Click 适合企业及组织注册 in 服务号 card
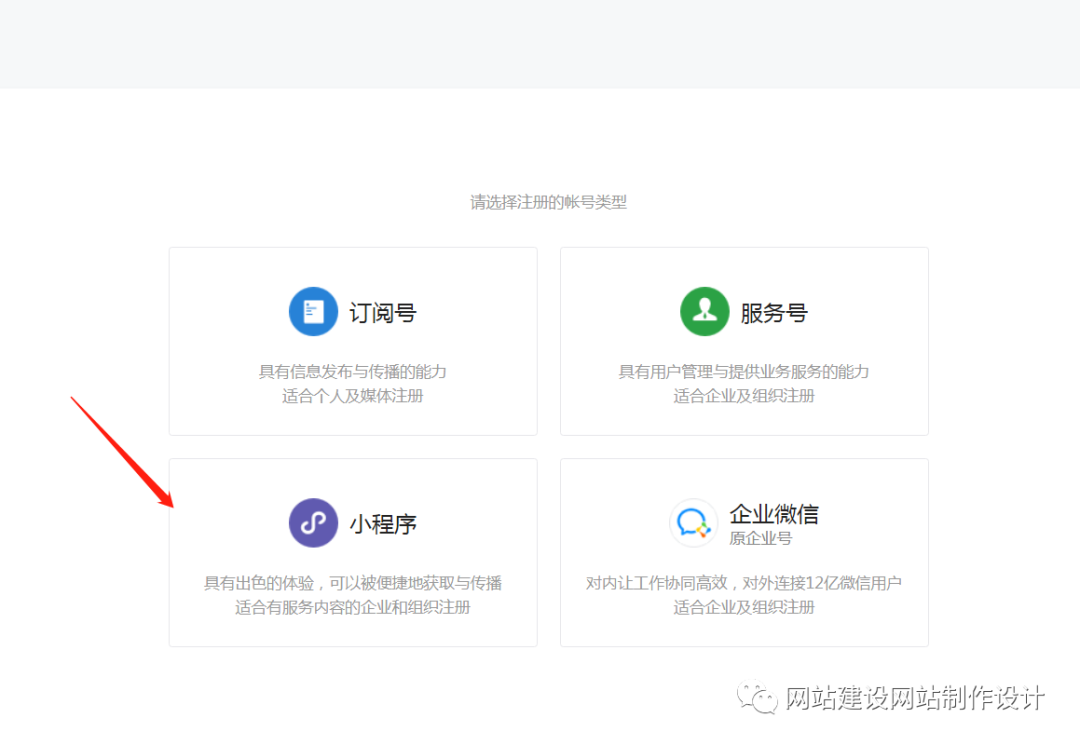 pos(744,396)
